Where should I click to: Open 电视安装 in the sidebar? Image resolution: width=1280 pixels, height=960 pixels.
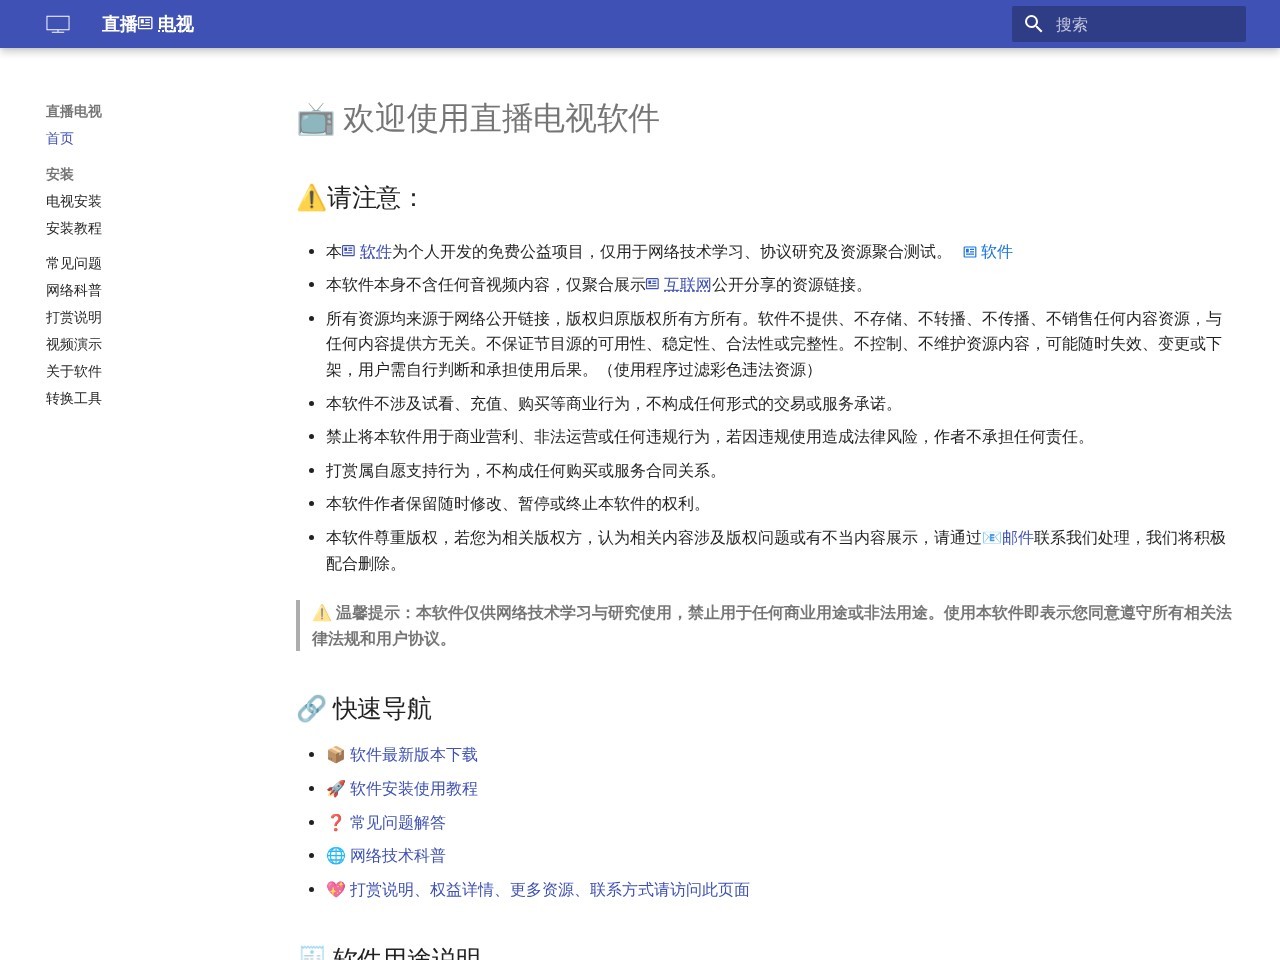click(x=74, y=201)
